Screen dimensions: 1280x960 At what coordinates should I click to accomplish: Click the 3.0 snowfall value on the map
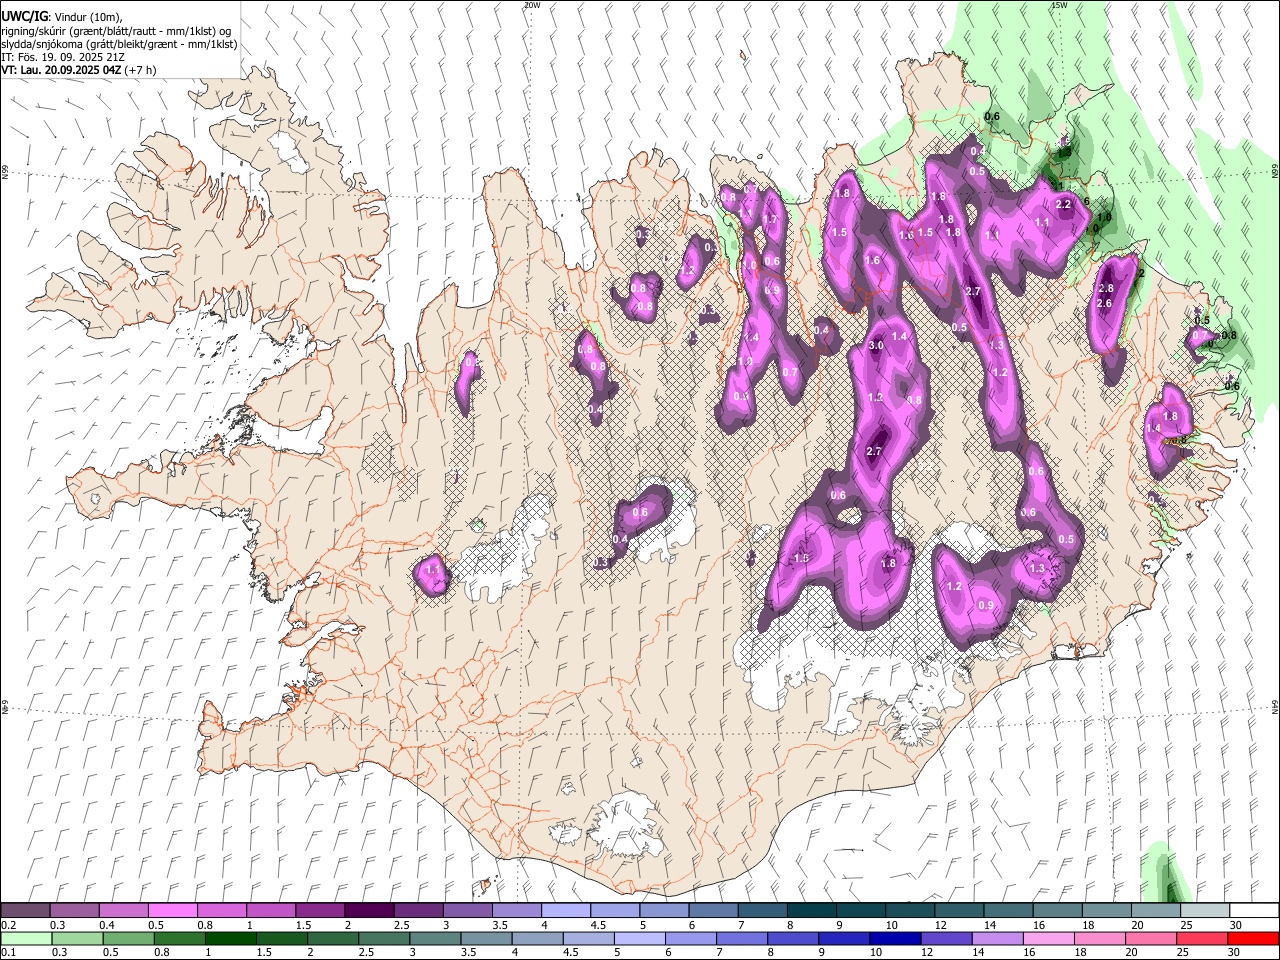tap(876, 345)
